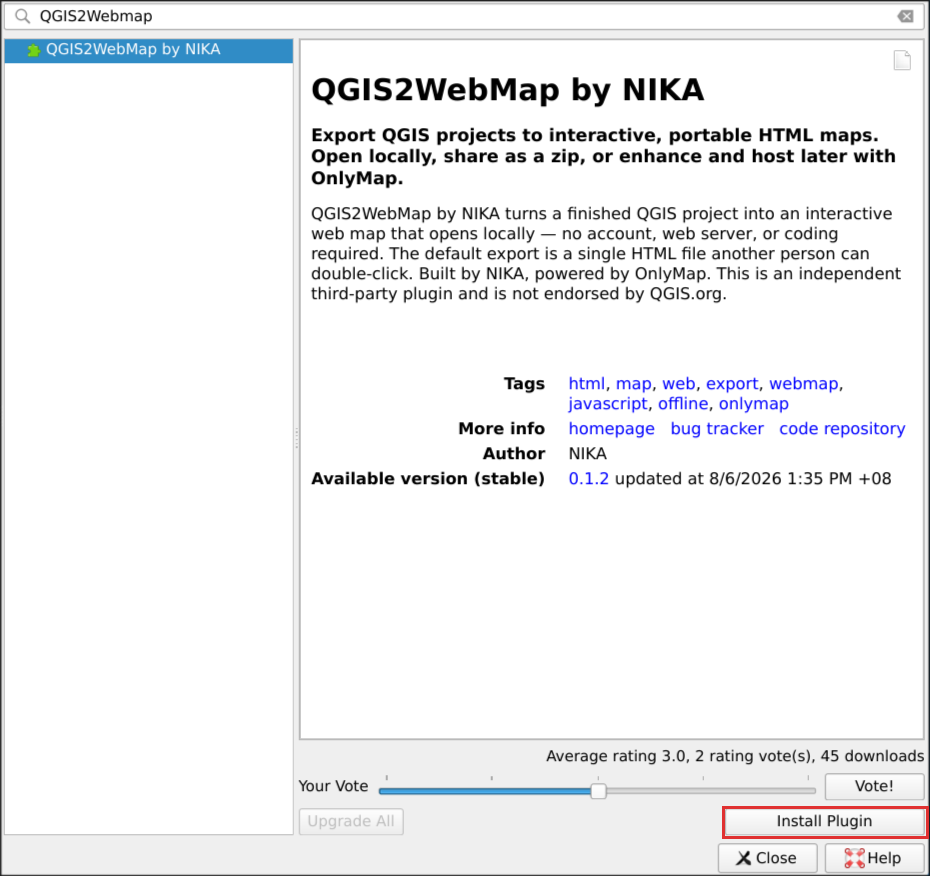Open the webmap tag link

pyautogui.click(x=804, y=384)
